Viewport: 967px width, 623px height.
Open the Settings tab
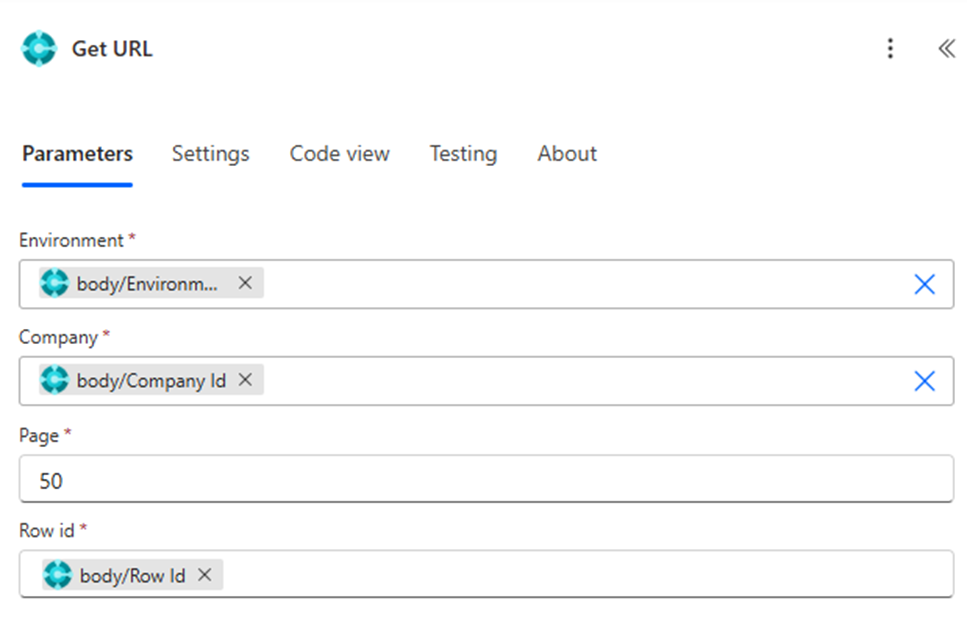(x=210, y=154)
